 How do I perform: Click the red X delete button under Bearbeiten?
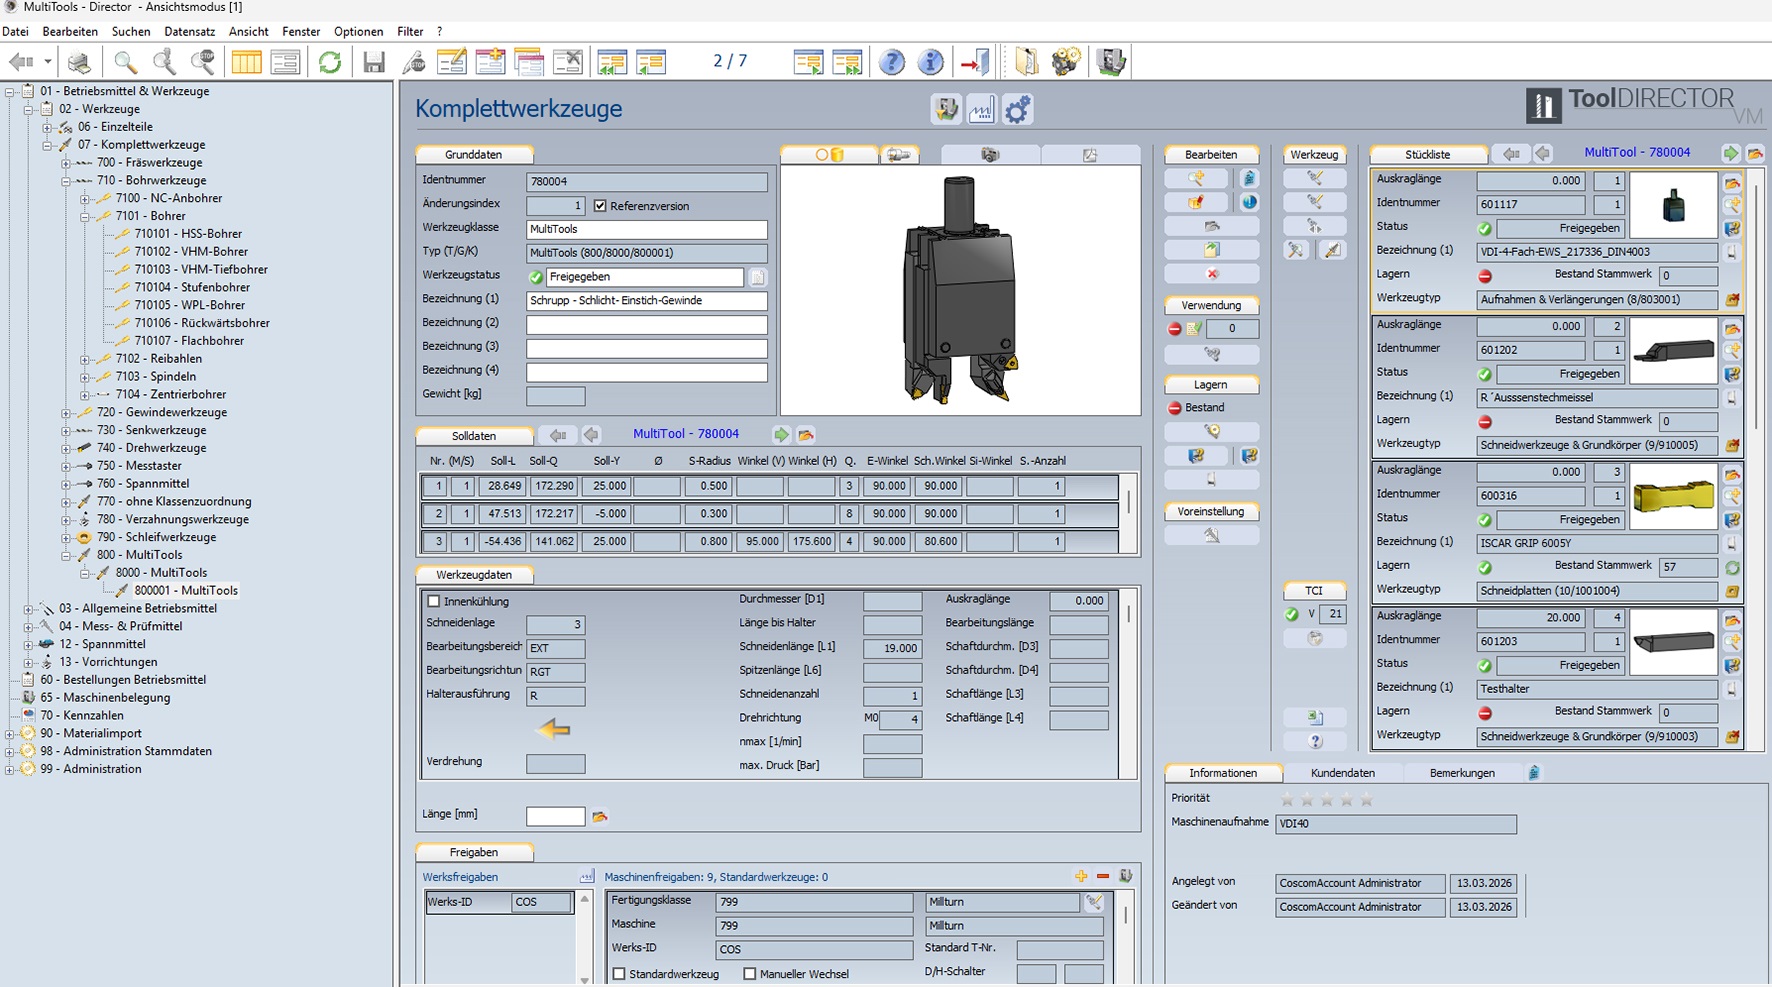coord(1212,274)
